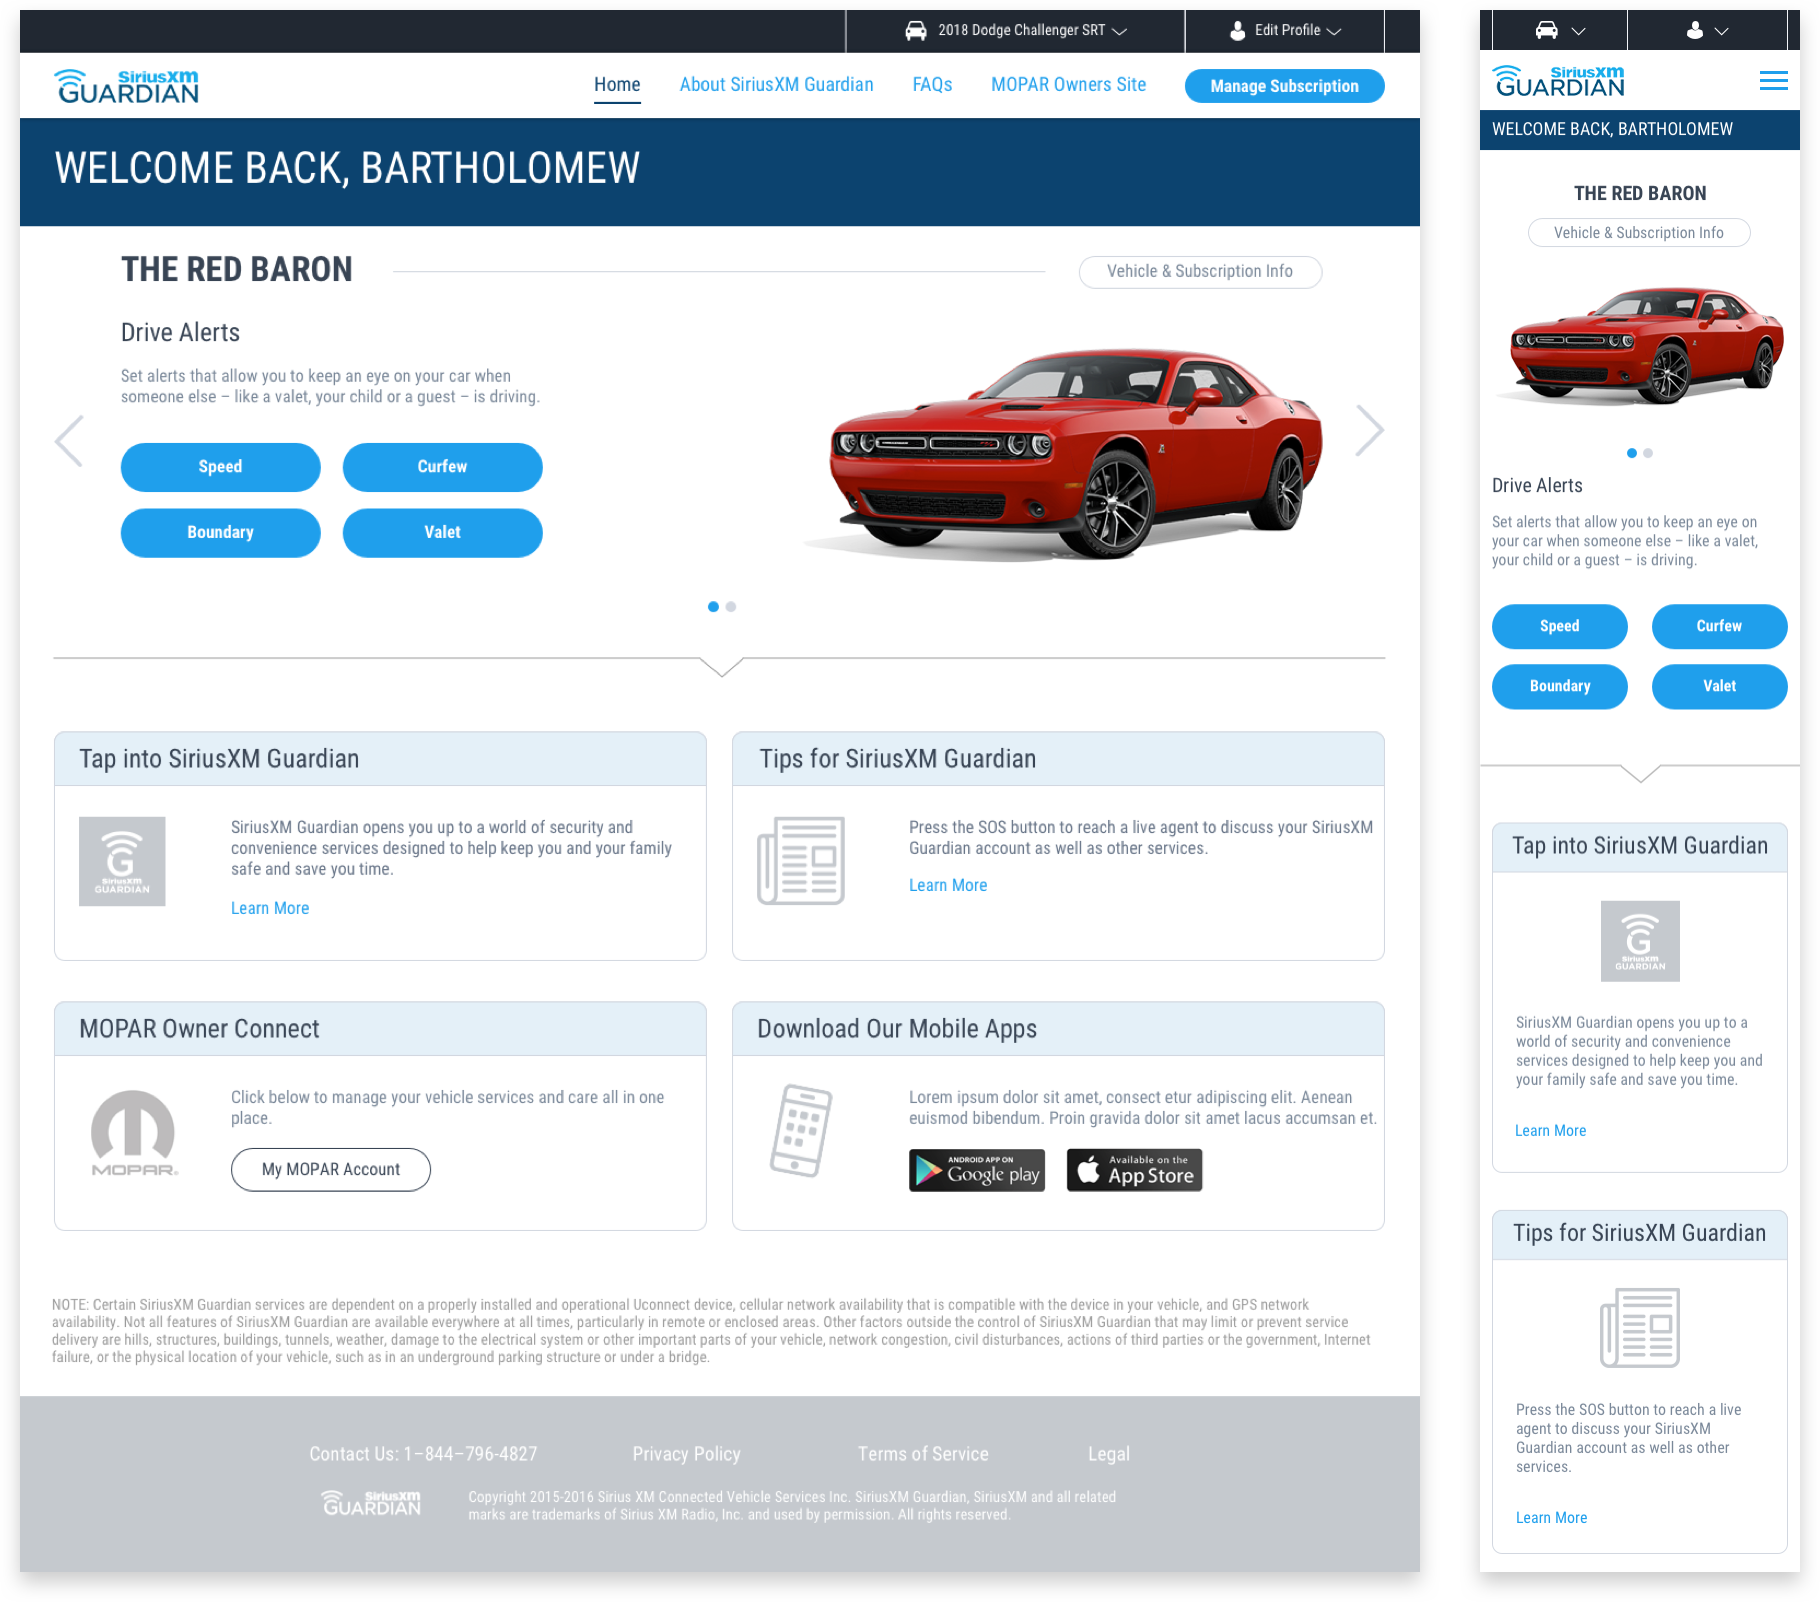The image size is (1820, 1602).
Task: Click the SiriusXM Guardian logo in mobile header
Action: tap(1558, 81)
